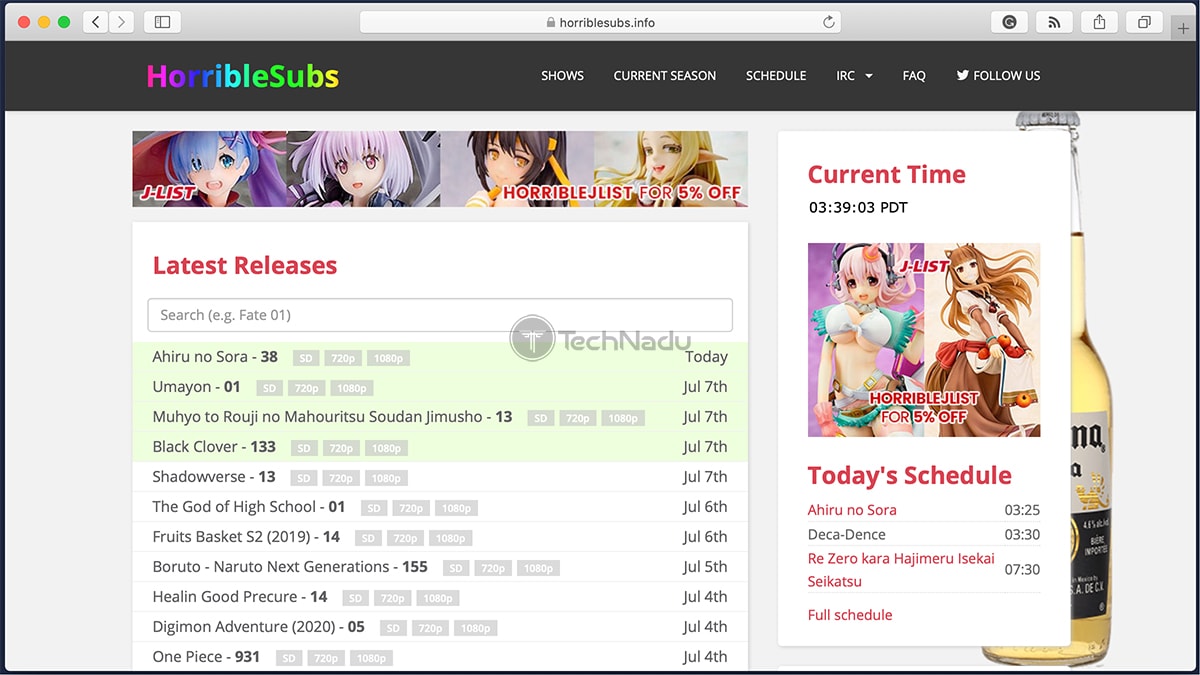Choose 720p for Black Clover 133
1200x675 pixels.
pos(341,448)
